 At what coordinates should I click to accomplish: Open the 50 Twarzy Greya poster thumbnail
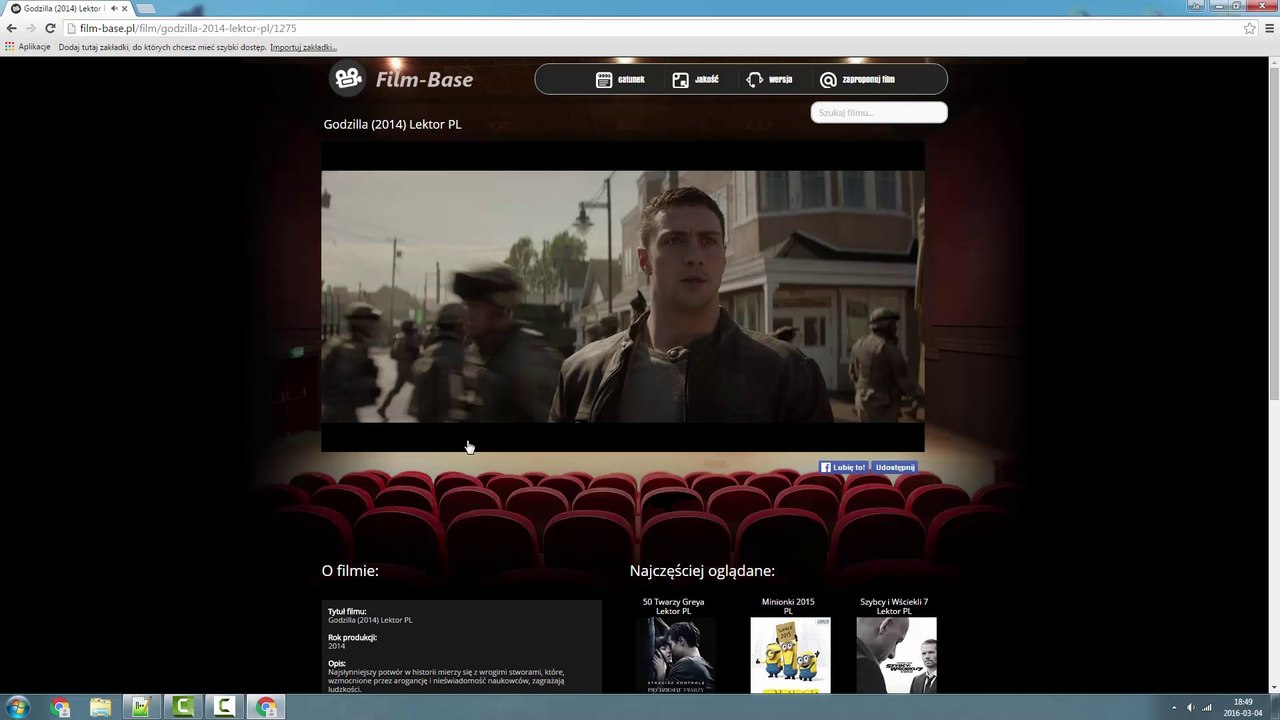click(676, 655)
